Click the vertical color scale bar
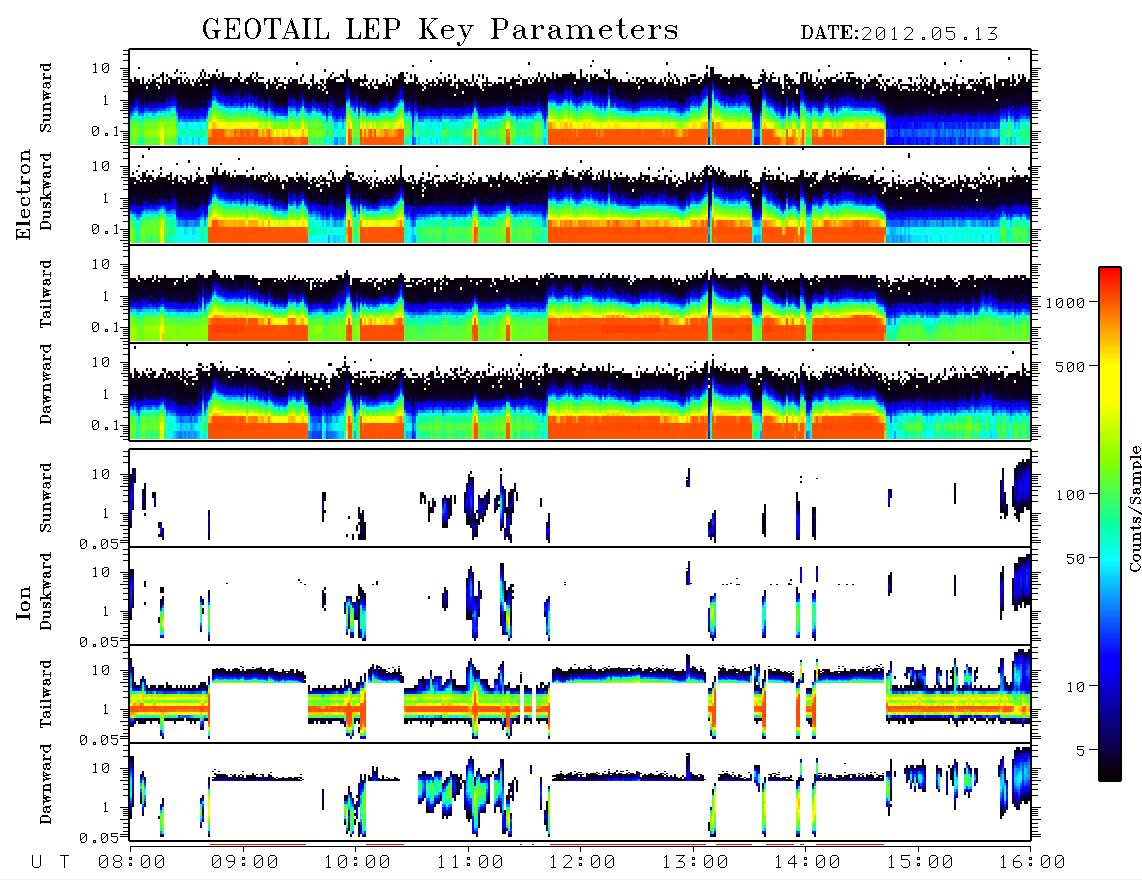Viewport: 1142px width, 880px height. click(1110, 524)
